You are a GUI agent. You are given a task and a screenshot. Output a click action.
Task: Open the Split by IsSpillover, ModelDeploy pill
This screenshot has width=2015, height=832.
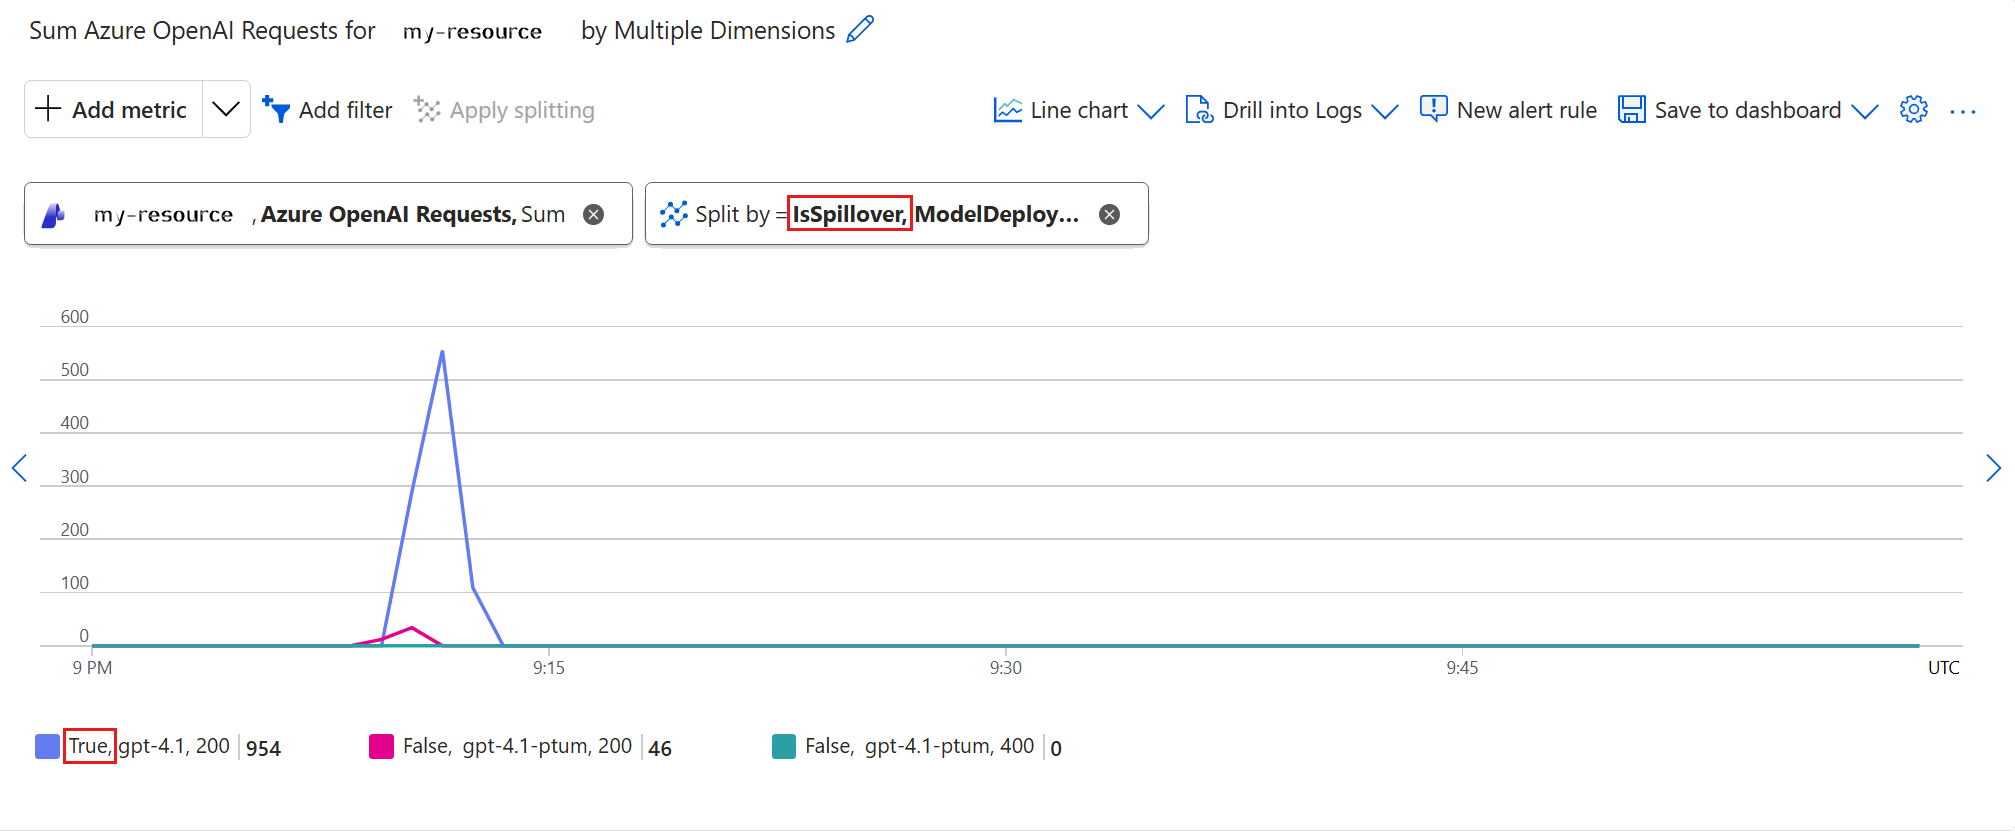[896, 214]
